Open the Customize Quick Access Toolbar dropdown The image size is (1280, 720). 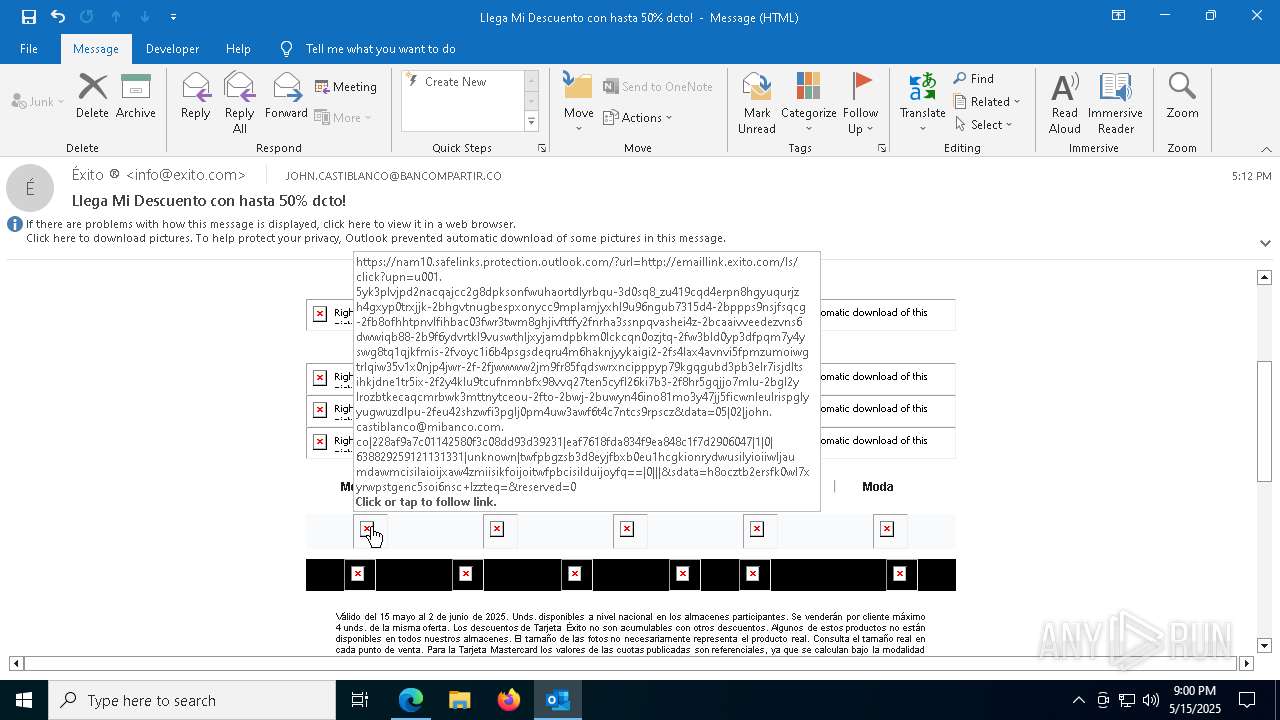click(173, 17)
